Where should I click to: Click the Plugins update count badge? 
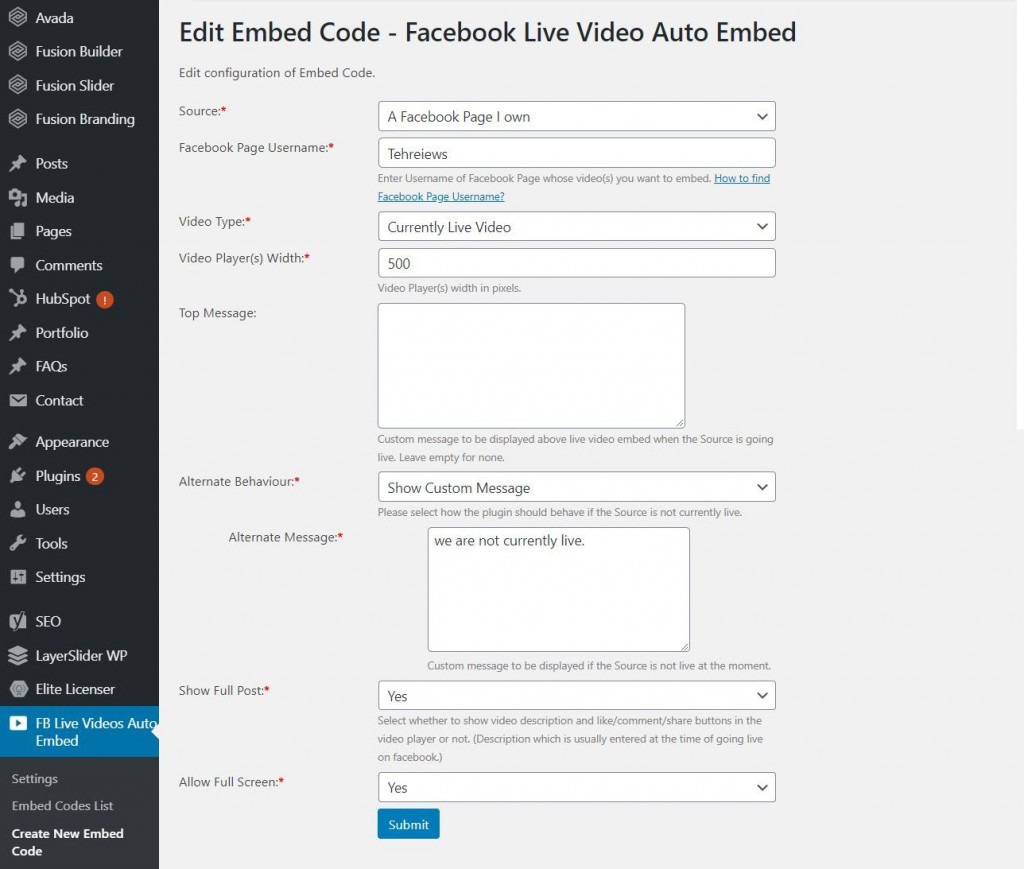click(x=95, y=477)
